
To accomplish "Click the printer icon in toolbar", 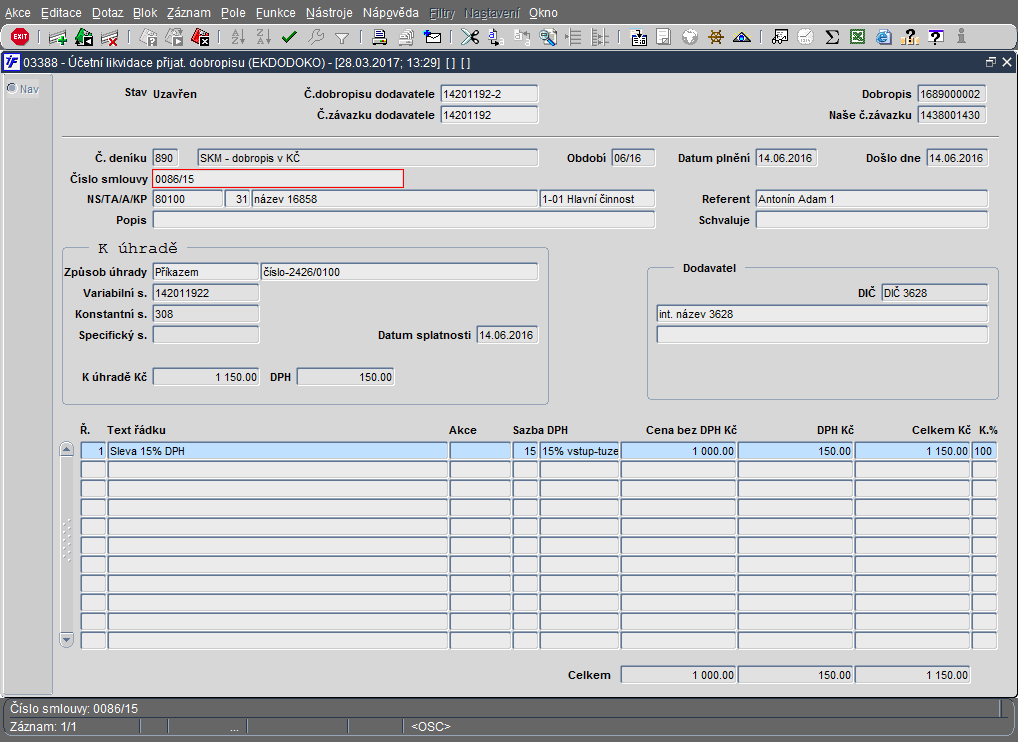I will click(x=380, y=37).
